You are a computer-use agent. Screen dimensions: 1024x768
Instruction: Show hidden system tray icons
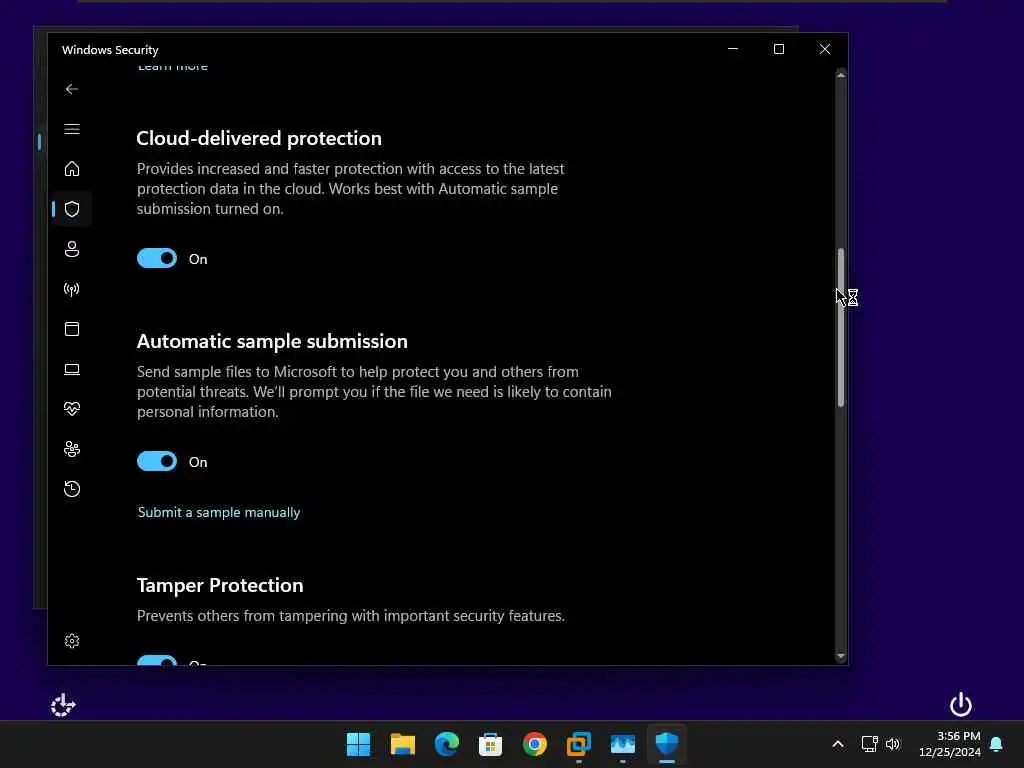point(838,744)
